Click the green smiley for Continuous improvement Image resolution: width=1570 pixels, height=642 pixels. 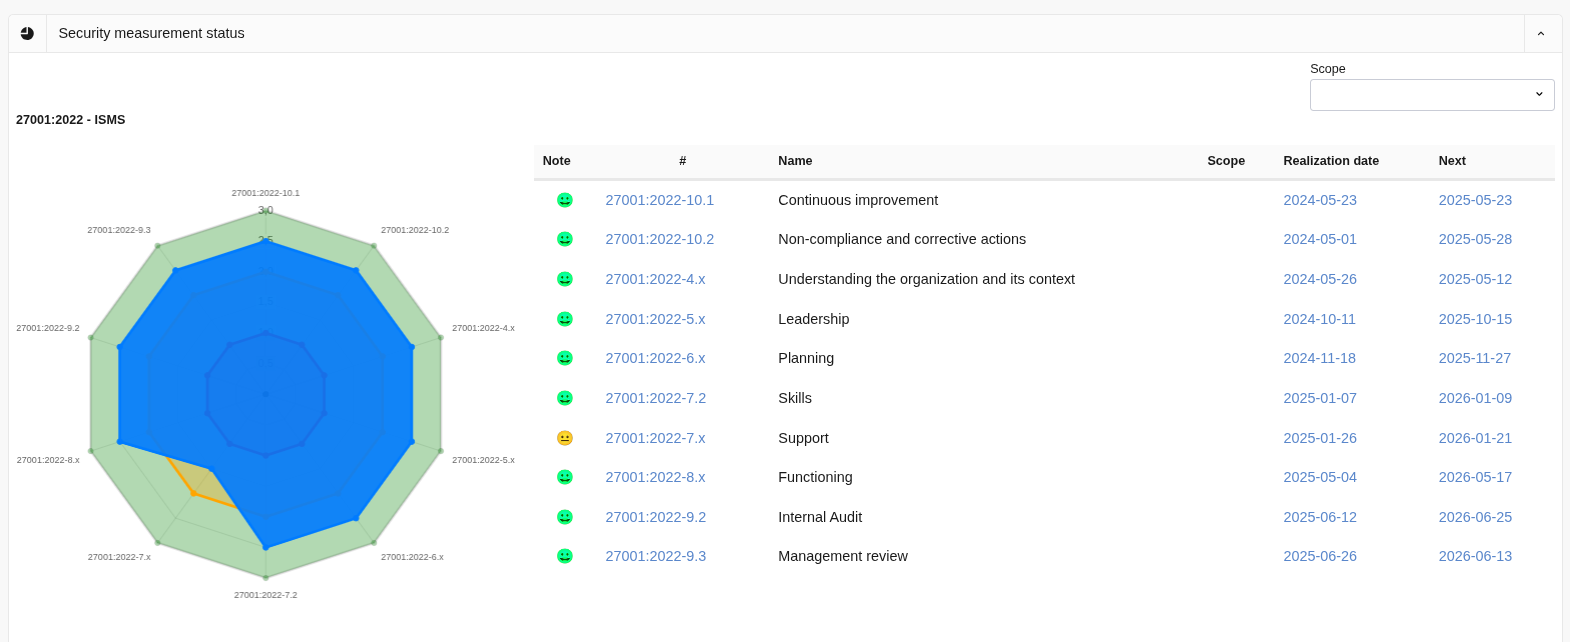565,200
